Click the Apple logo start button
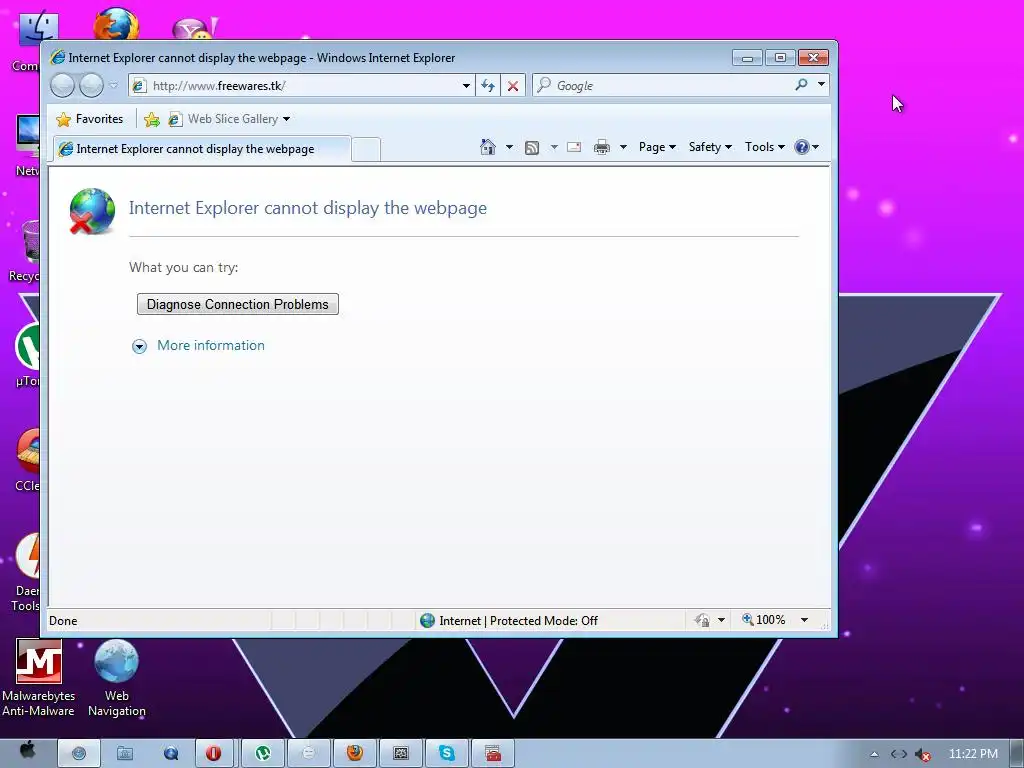This screenshot has width=1024, height=768. pos(27,750)
